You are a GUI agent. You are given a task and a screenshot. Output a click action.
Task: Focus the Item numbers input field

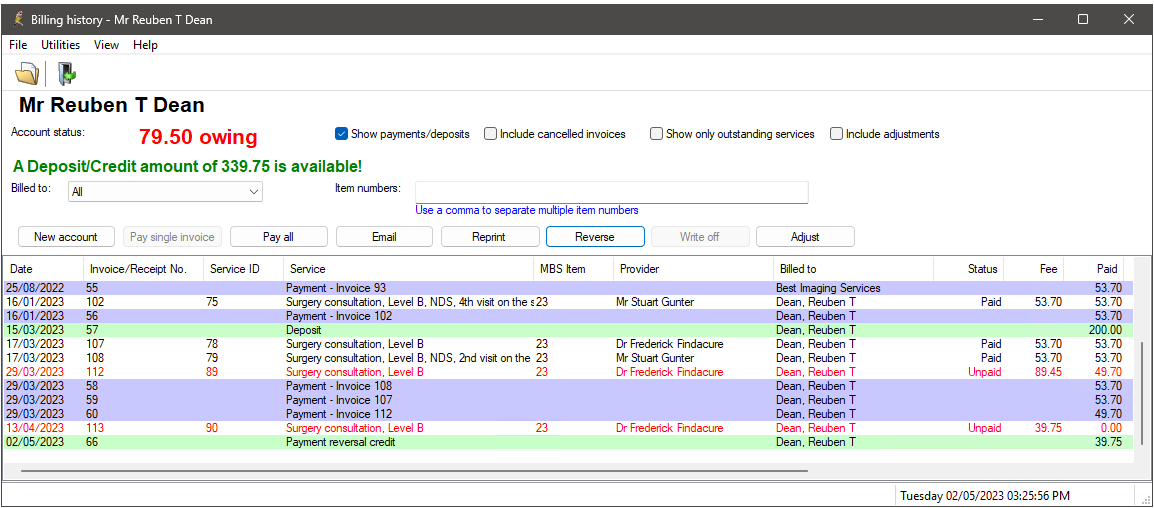[x=612, y=192]
